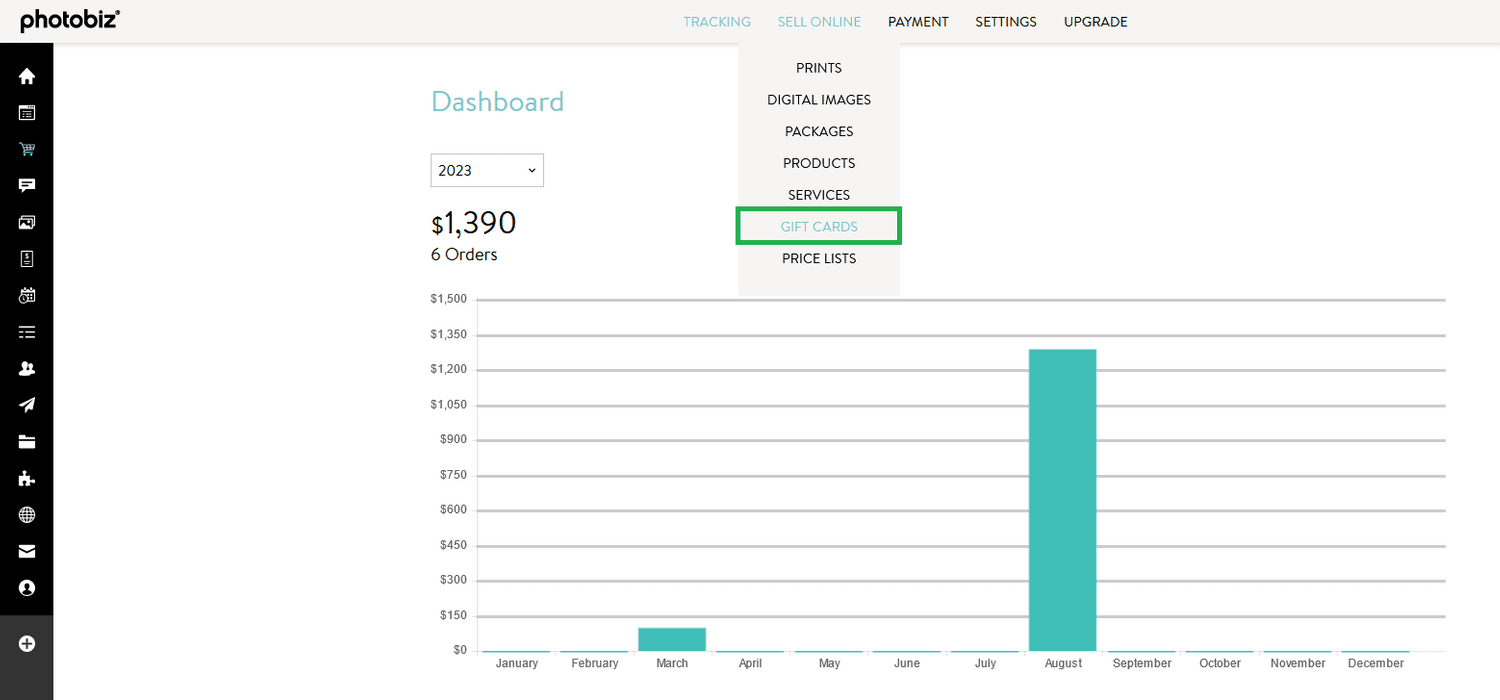This screenshot has width=1500, height=700.
Task: Open the Tracking menu in top navigation
Action: click(717, 22)
